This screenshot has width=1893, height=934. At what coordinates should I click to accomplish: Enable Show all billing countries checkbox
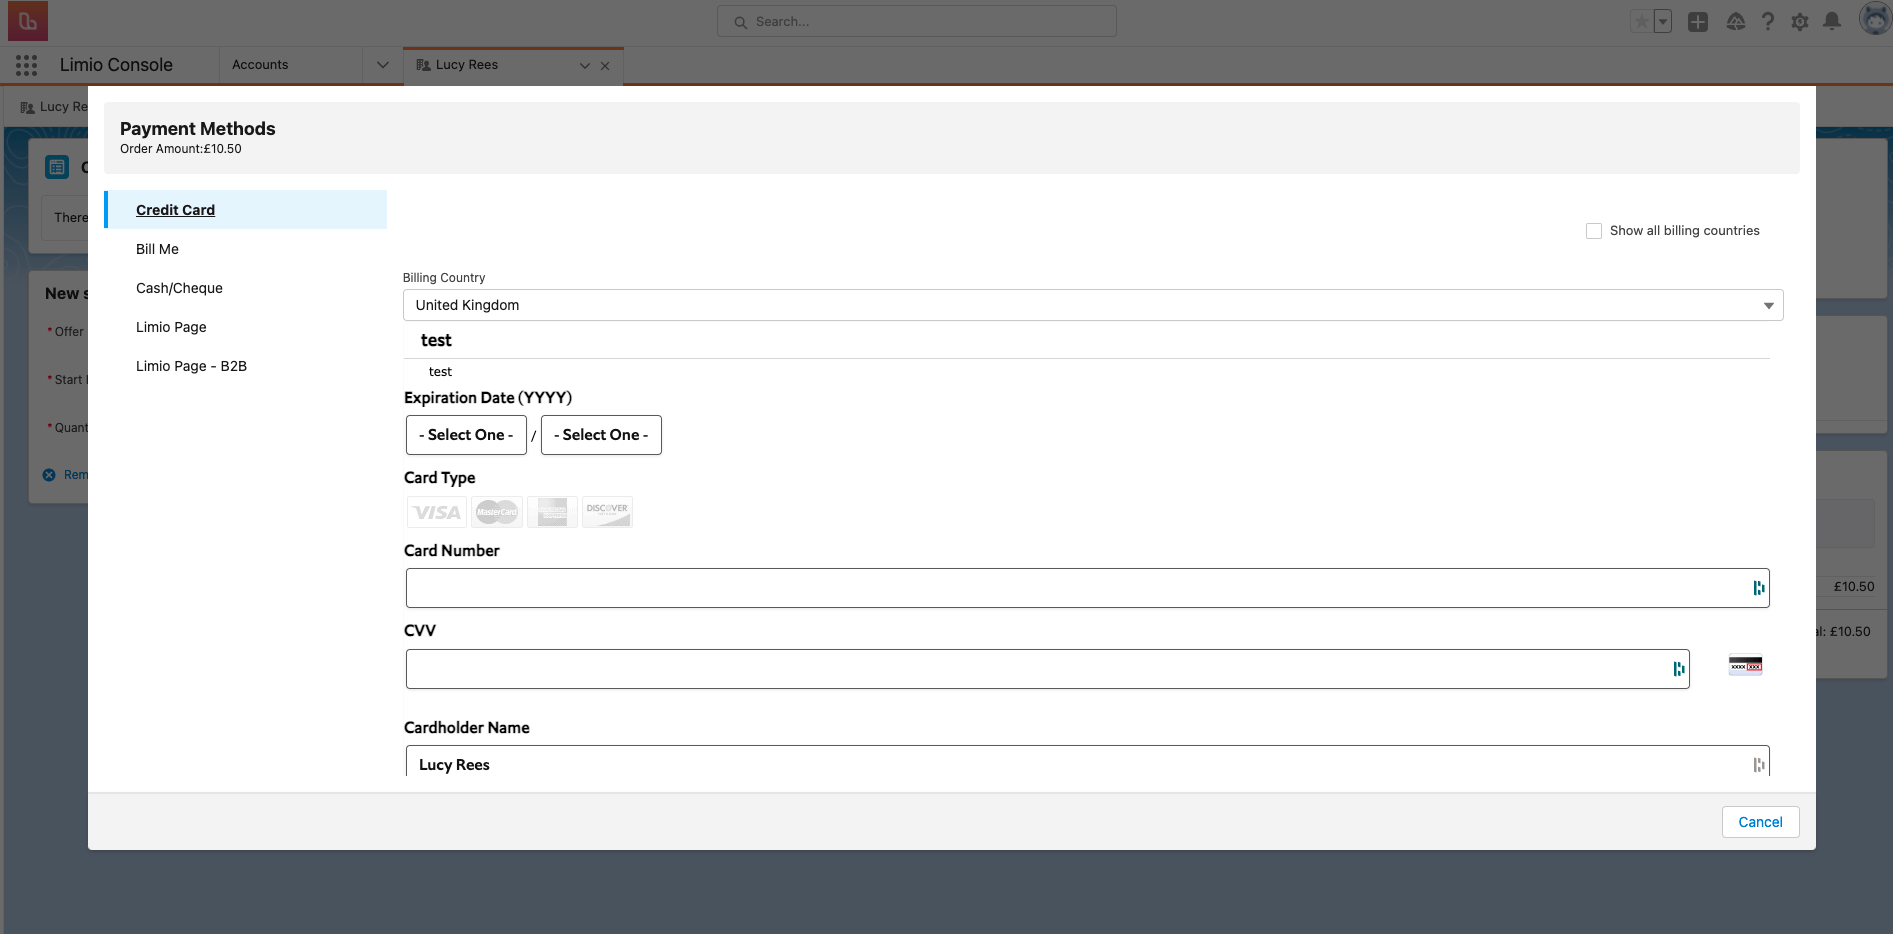[1594, 231]
